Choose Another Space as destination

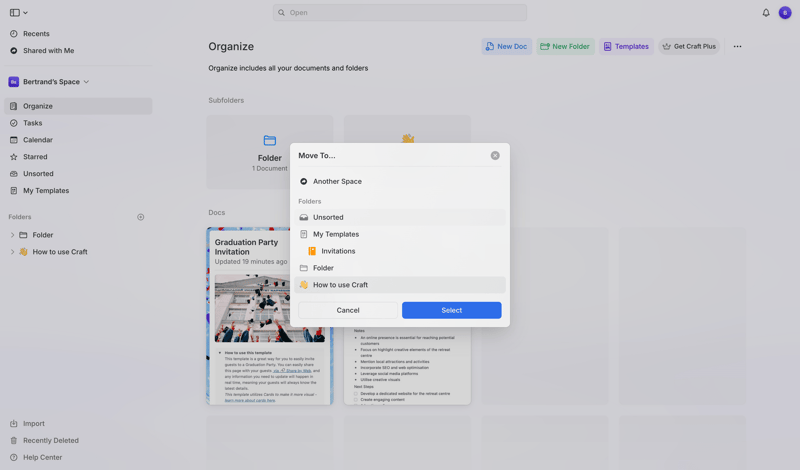click(337, 181)
